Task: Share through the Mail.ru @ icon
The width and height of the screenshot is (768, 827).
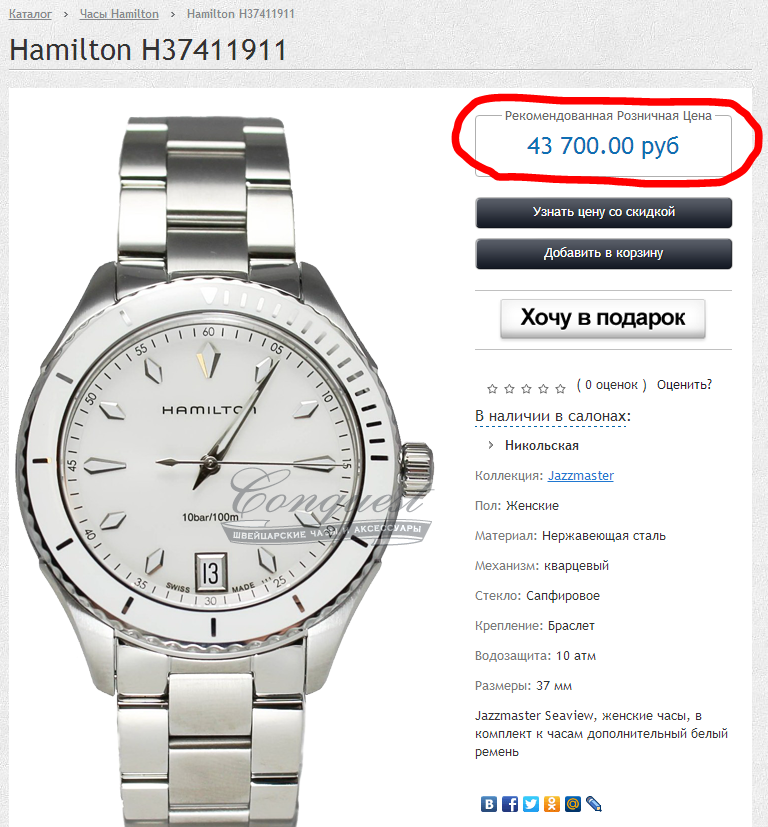Action: [573, 804]
